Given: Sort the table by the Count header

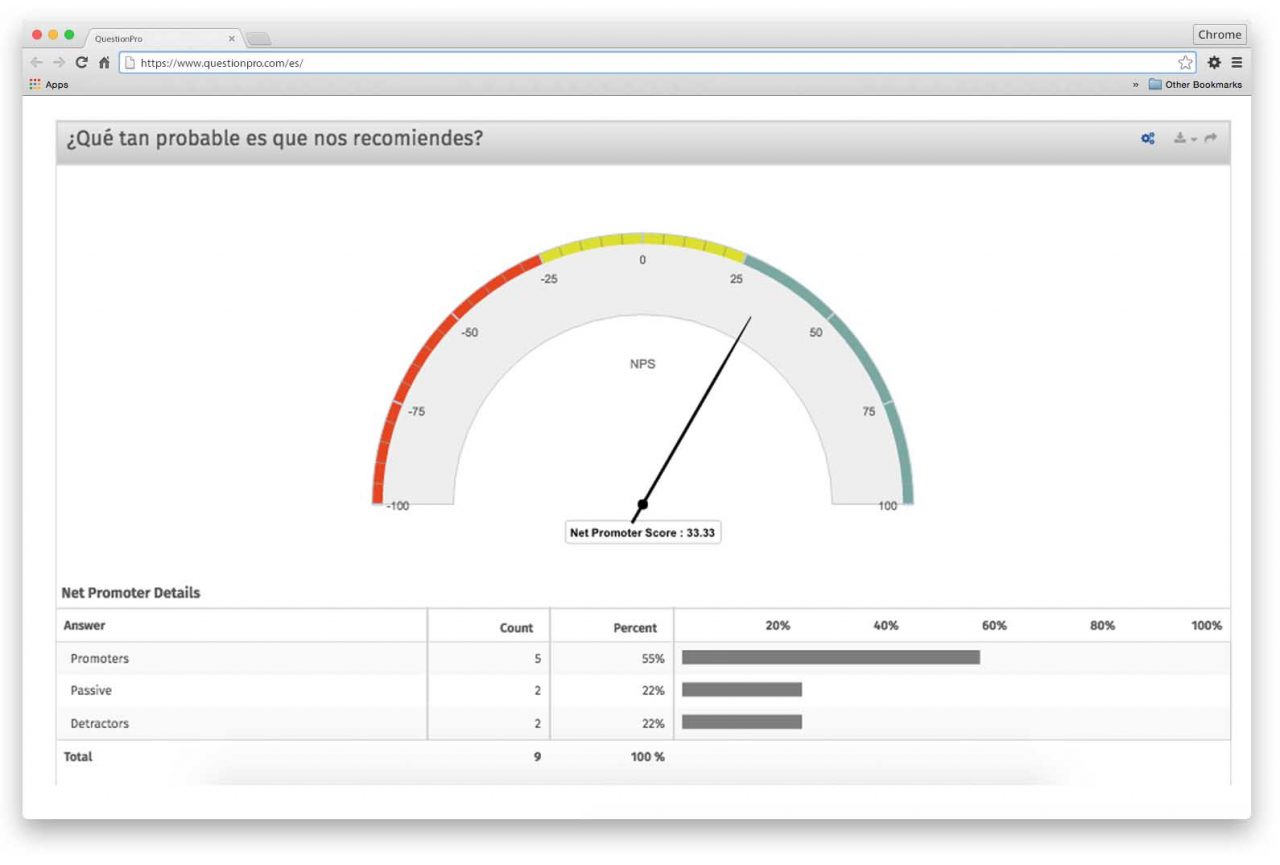Looking at the screenshot, I should (x=516, y=628).
